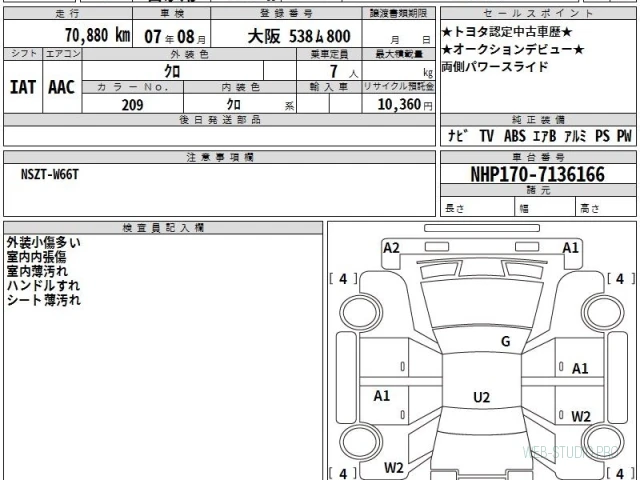The width and height of the screenshot is (640, 480).
Task: Select the recycle deposit 10,360円
Action: (x=404, y=105)
